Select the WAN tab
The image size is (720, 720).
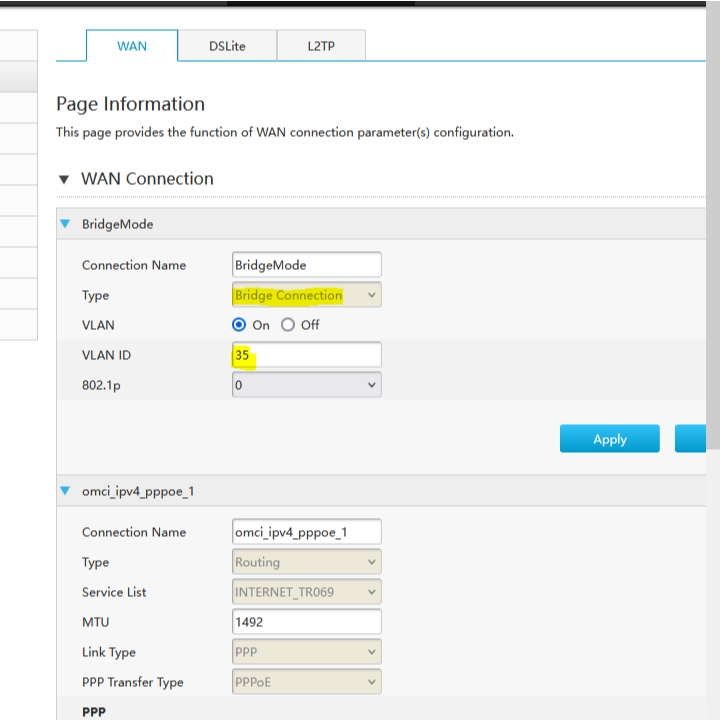pyautogui.click(x=132, y=46)
